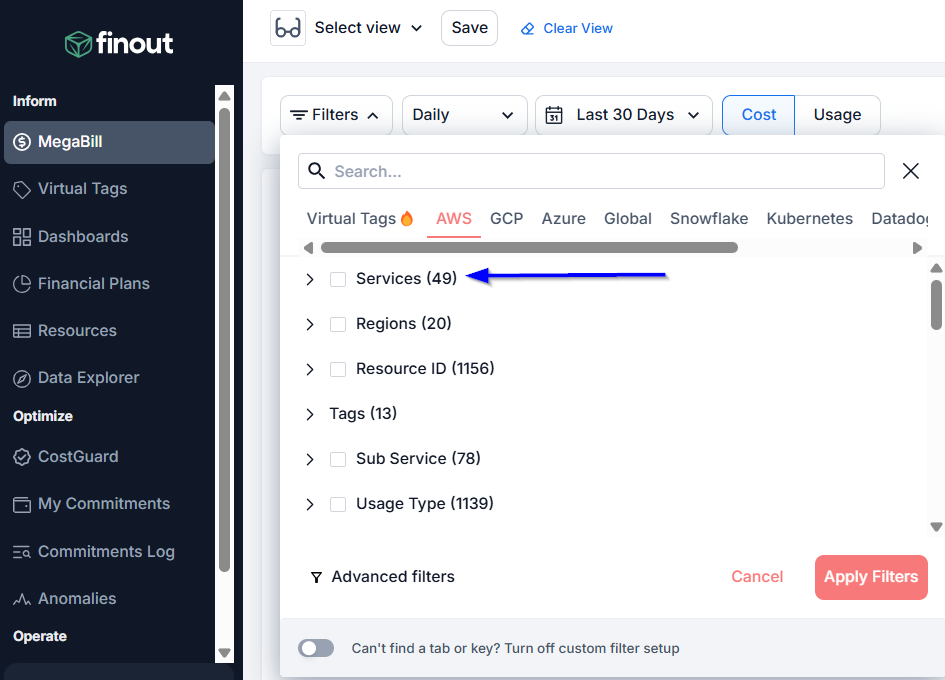Click the Cancel button
945x680 pixels.
[x=757, y=577]
